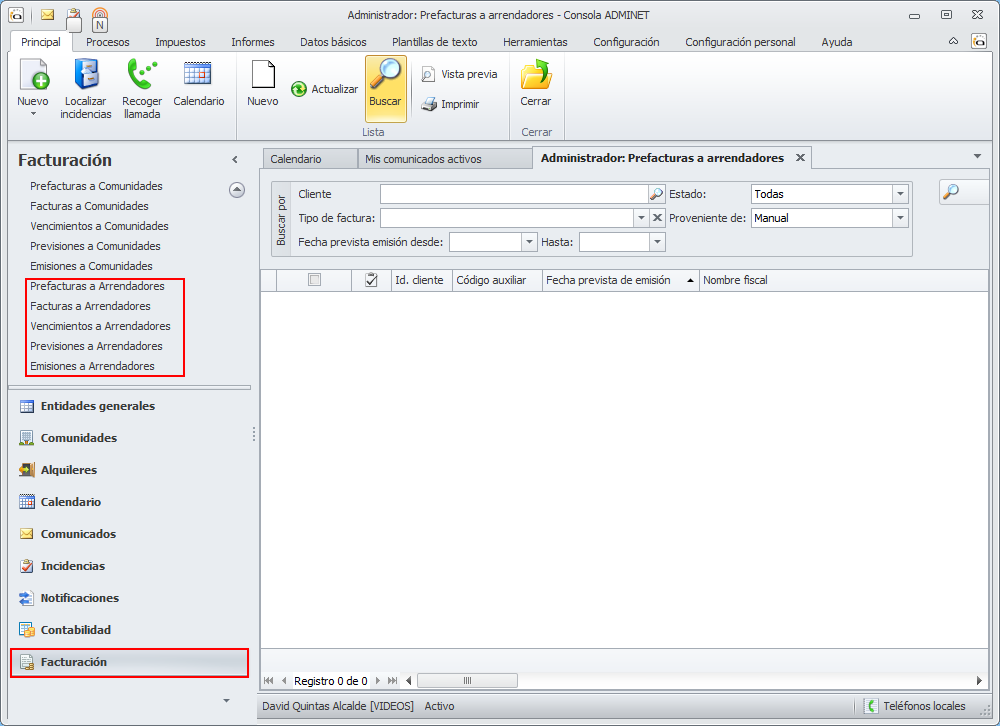Image resolution: width=1000 pixels, height=726 pixels.
Task: Open the Tipo de factura dropdown arrow
Action: (641, 218)
